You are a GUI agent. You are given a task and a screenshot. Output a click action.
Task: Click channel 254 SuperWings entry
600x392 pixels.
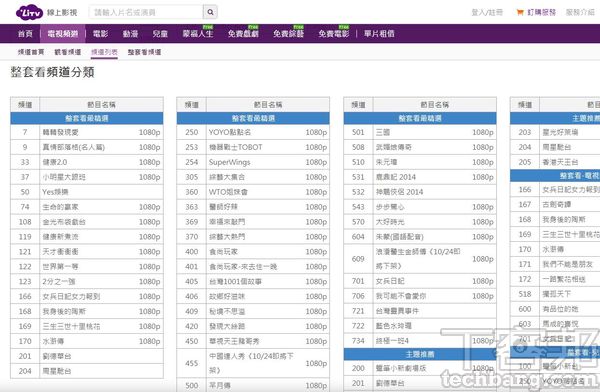click(253, 162)
